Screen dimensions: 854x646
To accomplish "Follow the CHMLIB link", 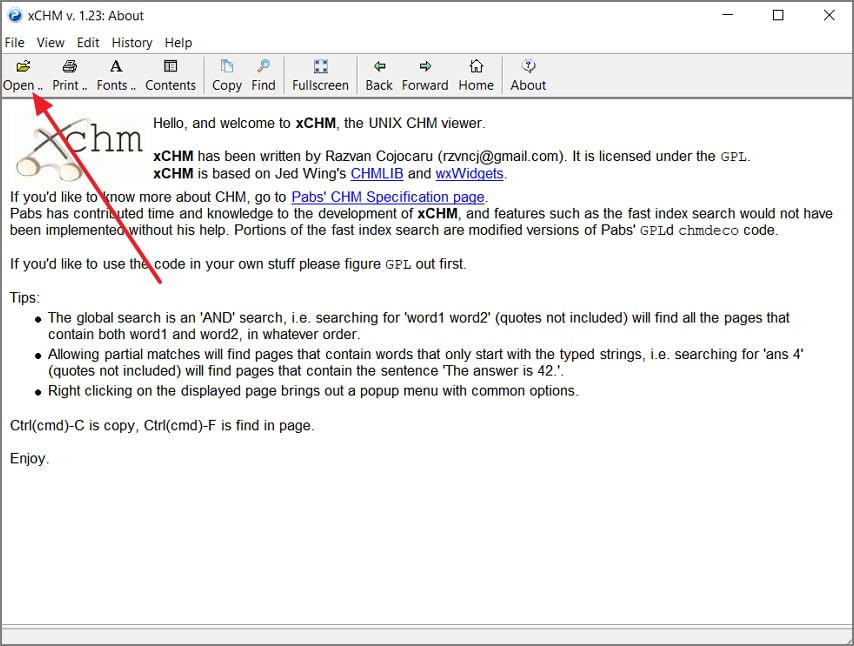I will coord(377,173).
